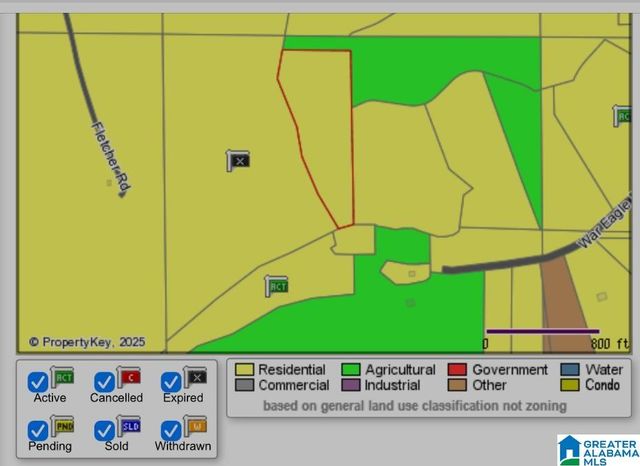This screenshot has height=466, width=640.
Task: Click the Sold flag icon in legend
Action: click(x=130, y=427)
